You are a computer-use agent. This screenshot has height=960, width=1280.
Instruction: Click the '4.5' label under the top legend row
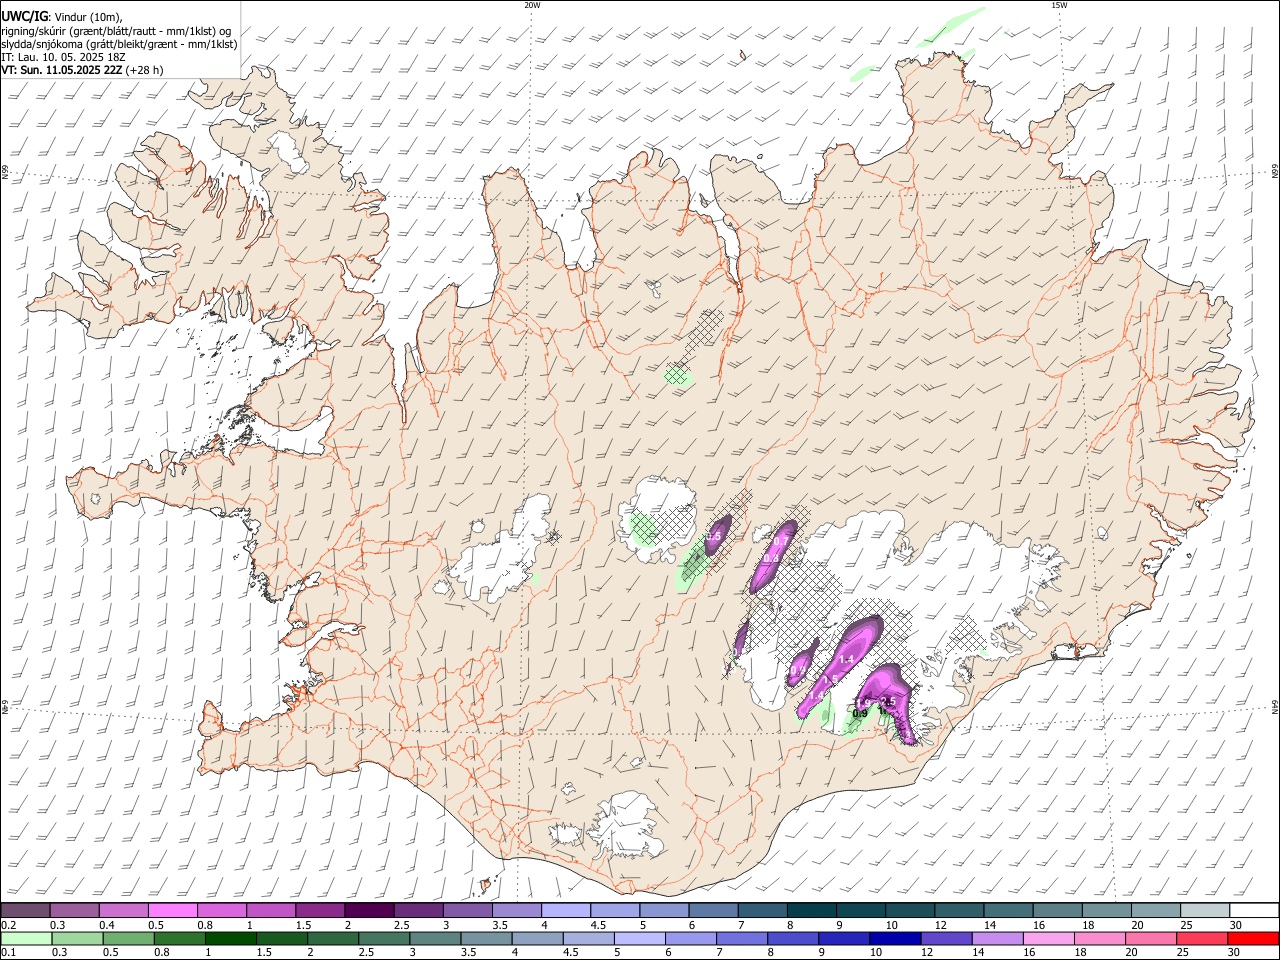(x=598, y=925)
